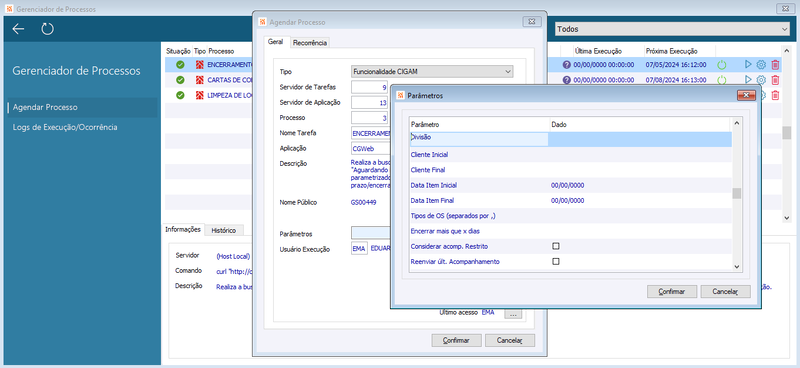Click Parâmetros list scroll up arrow
Screen dimensions: 800x368
coord(737,123)
